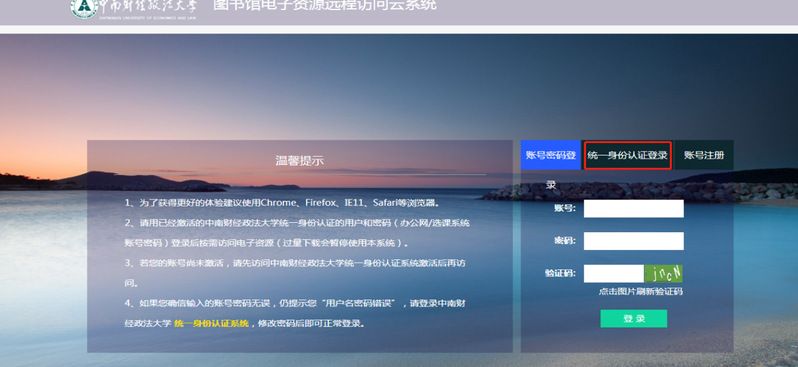Focus the 密码 input field
Viewport: 798px width, 367px height.
click(634, 241)
